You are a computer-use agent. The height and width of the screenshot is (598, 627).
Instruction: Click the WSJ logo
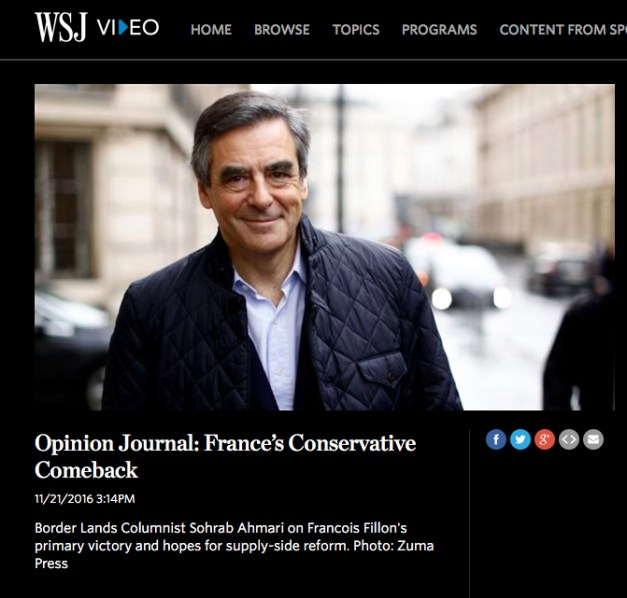click(61, 27)
